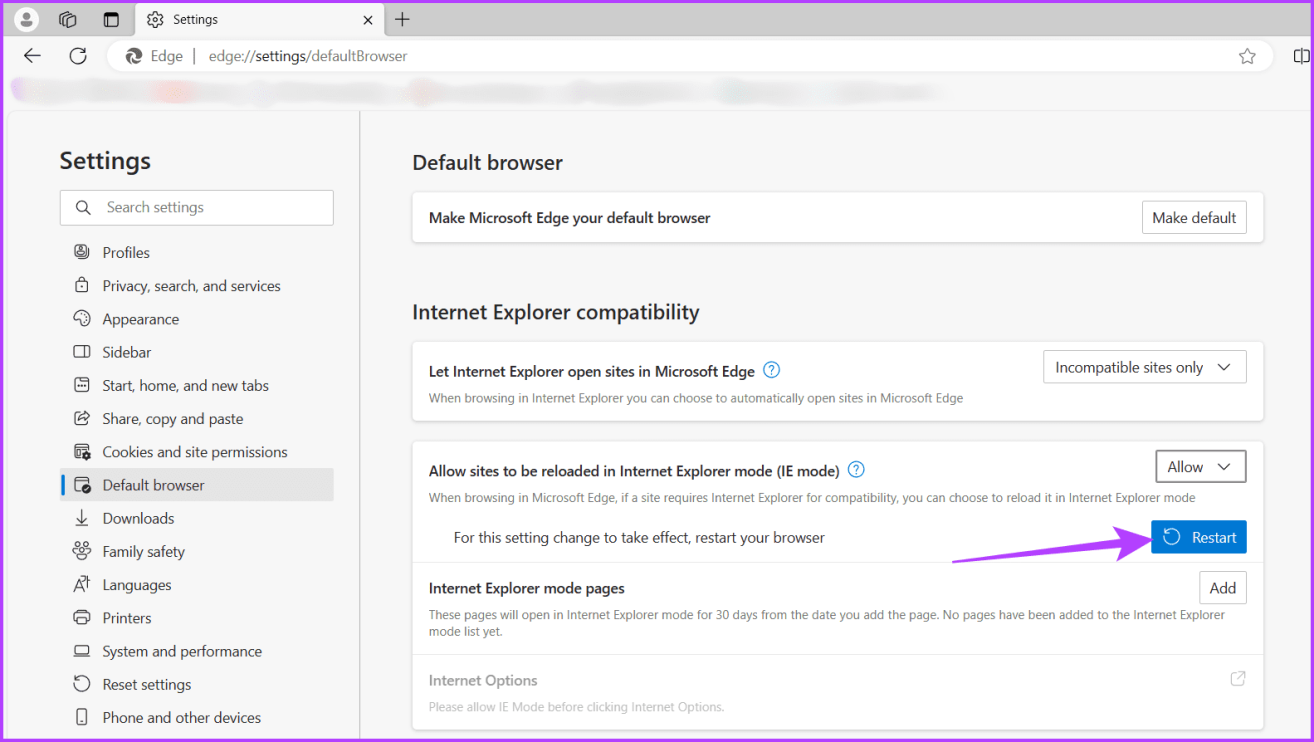Screen dimensions: 1314x742
Task: Click the Make default button
Action: [x=1194, y=217]
